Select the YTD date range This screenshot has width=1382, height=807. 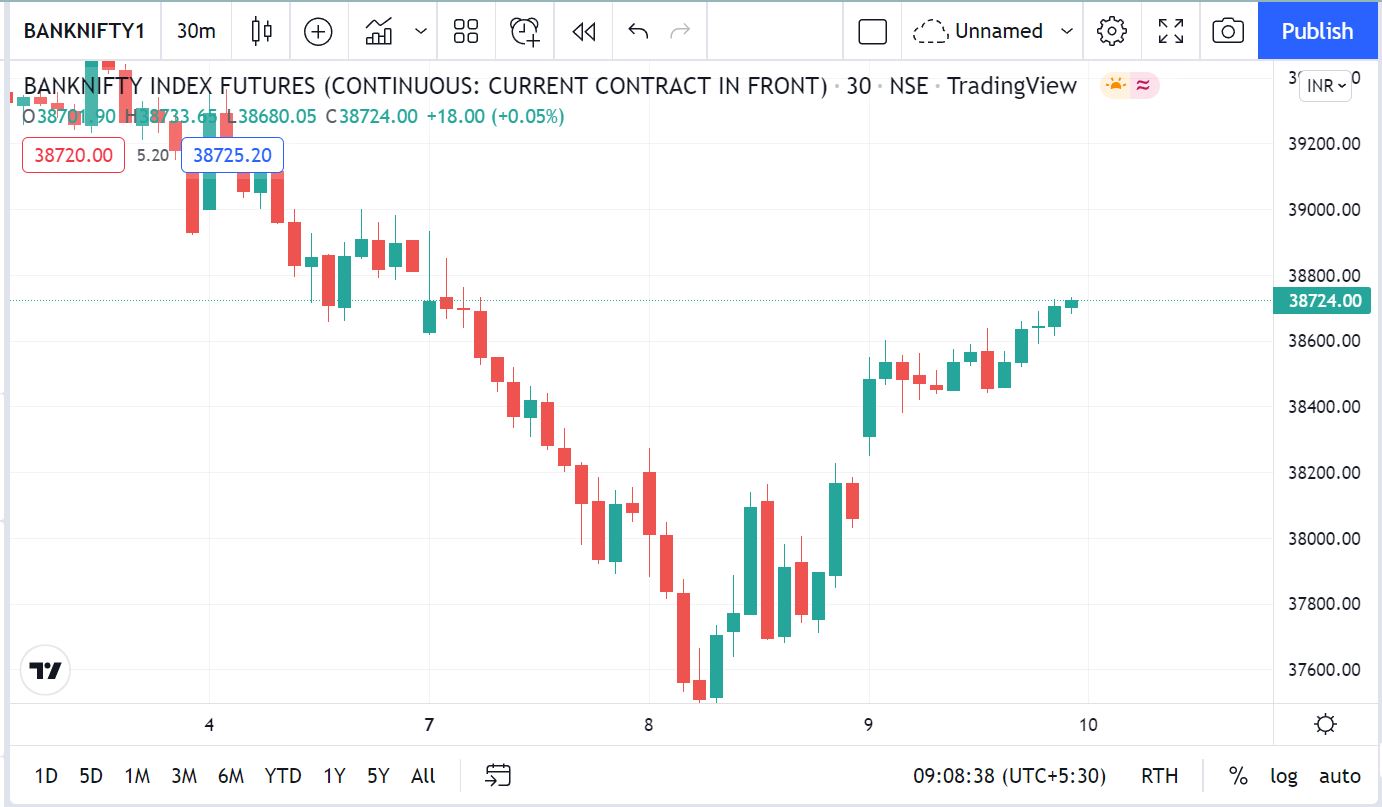point(283,776)
